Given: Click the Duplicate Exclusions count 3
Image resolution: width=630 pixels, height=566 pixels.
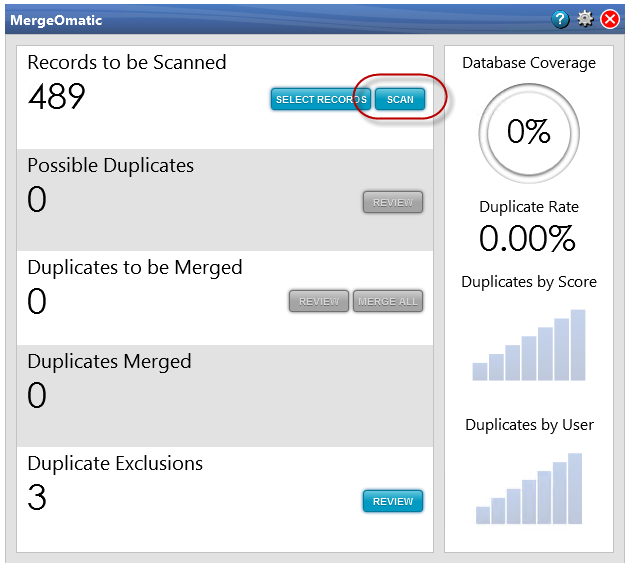Looking at the screenshot, I should click(37, 497).
